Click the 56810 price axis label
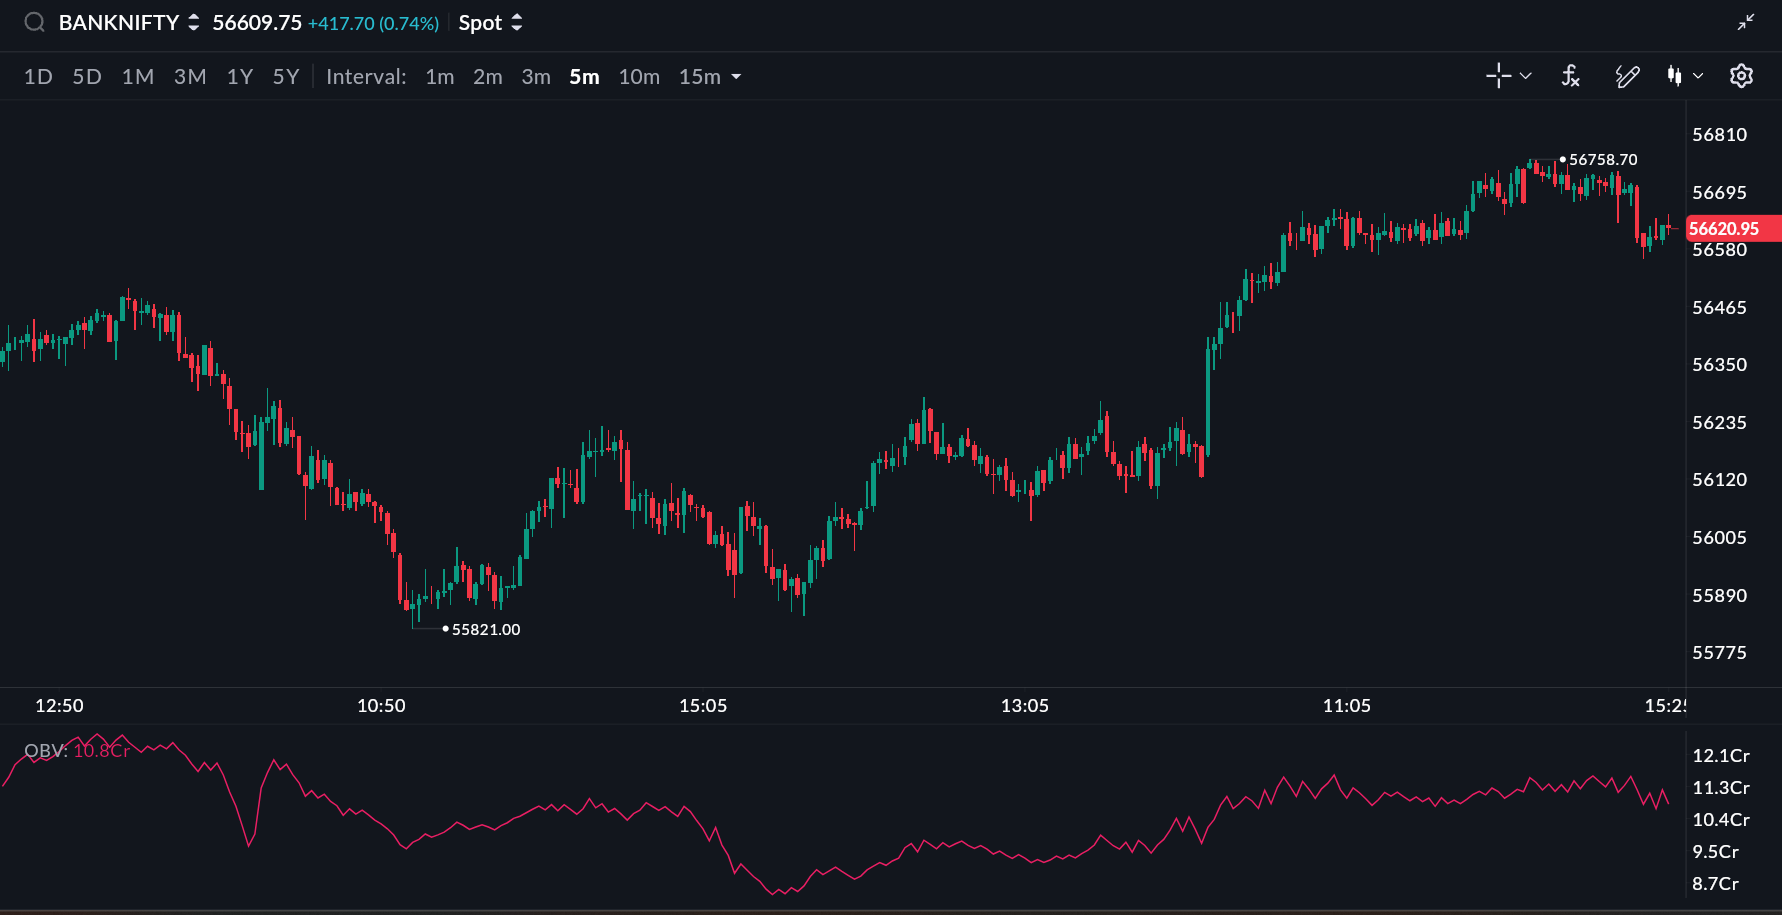The height and width of the screenshot is (915, 1782). [1720, 135]
